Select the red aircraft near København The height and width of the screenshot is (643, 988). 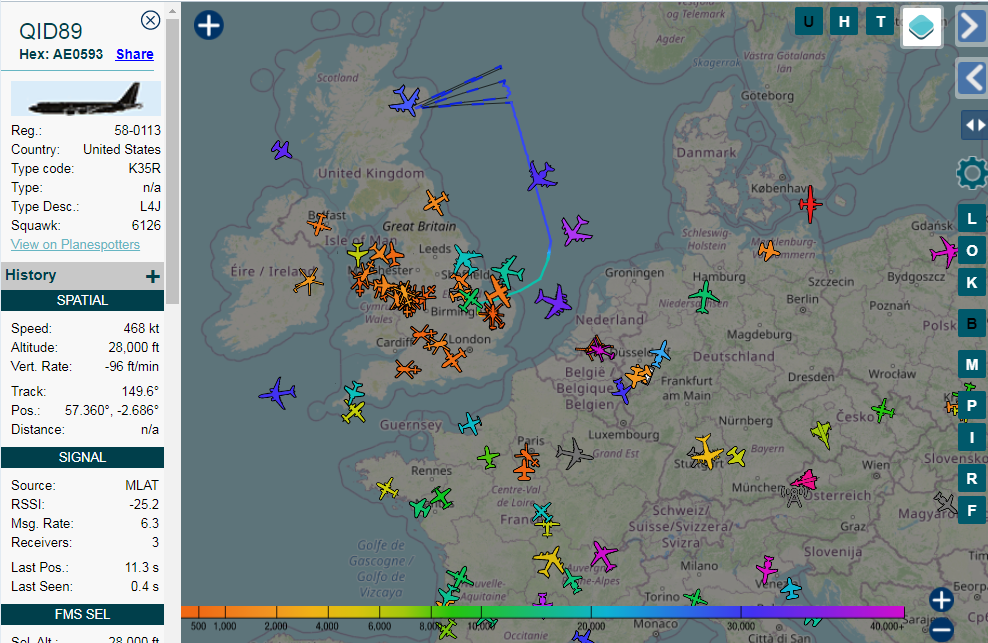pos(810,204)
